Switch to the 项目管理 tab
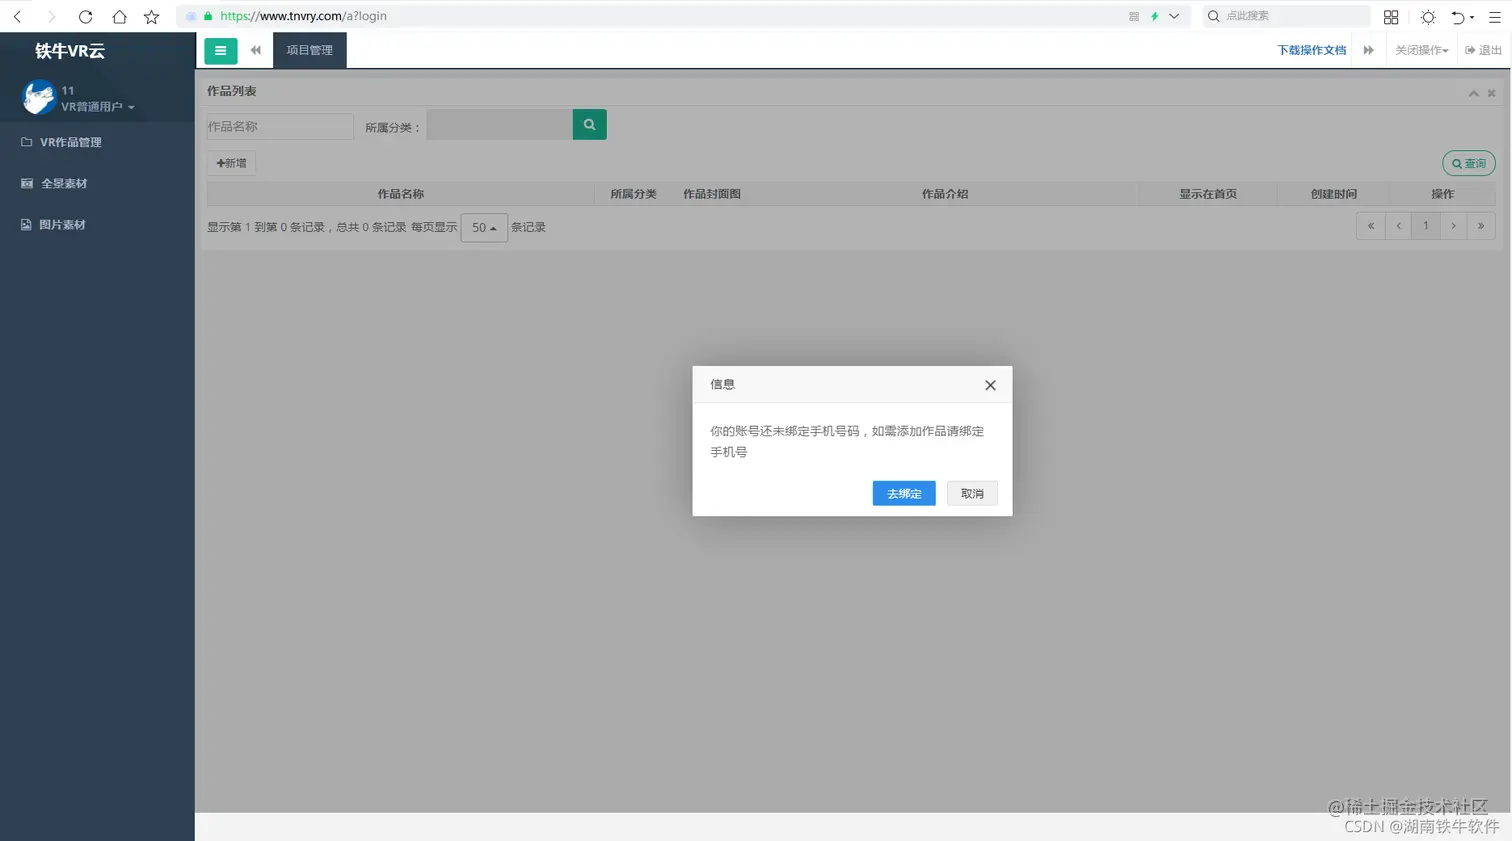 point(309,48)
